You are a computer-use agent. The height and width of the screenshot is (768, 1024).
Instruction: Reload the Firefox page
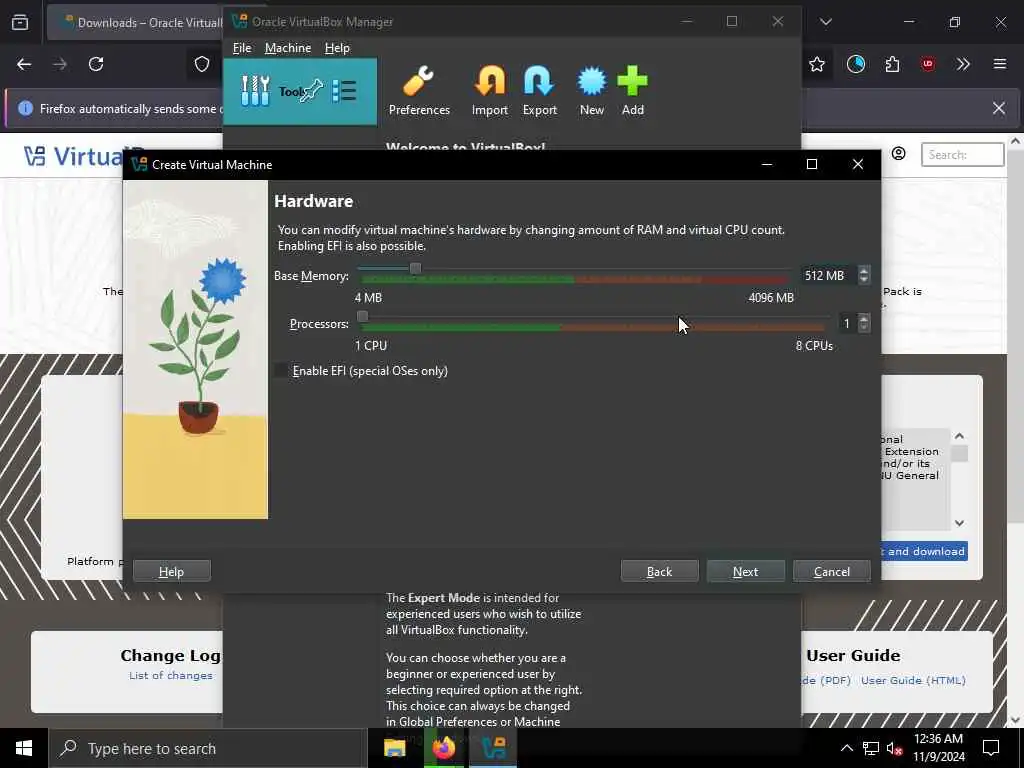click(x=96, y=64)
